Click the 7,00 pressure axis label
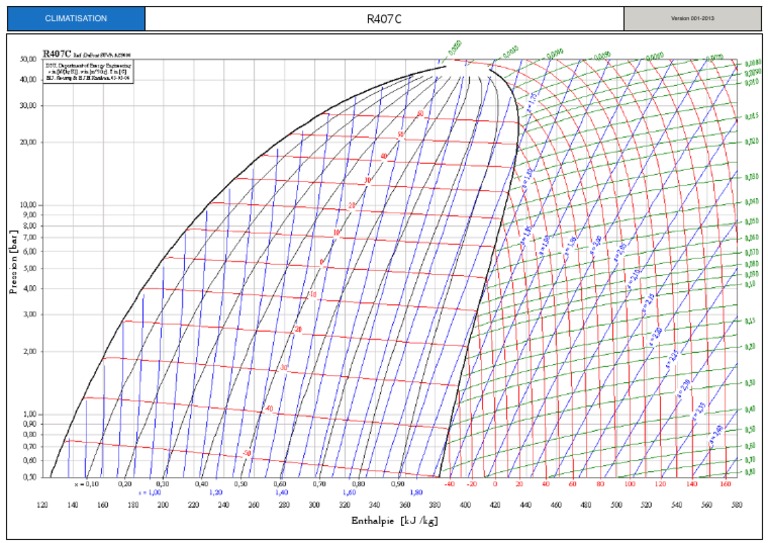Screen dimensions: 768x543 (30, 237)
